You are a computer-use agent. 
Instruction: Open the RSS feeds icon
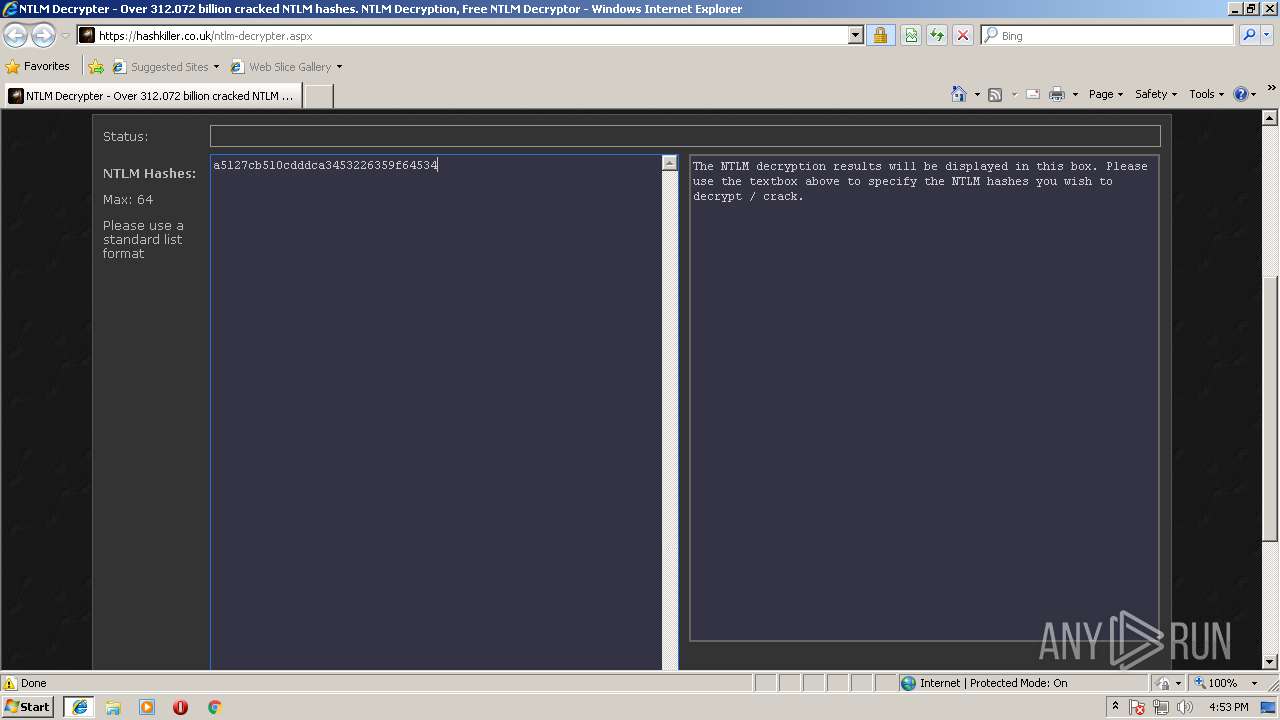click(x=995, y=94)
